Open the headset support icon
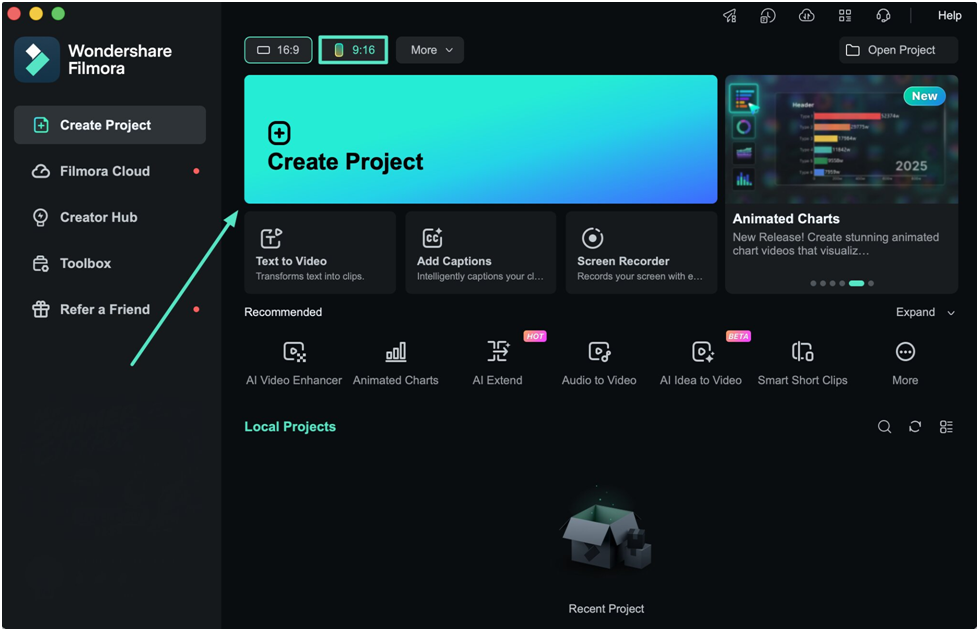979x631 pixels. point(883,16)
